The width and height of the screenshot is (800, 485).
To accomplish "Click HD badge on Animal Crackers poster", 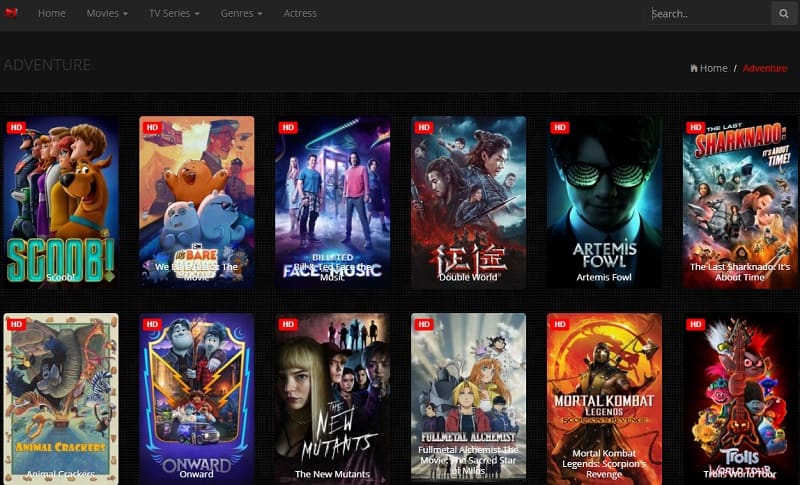I will [16, 324].
